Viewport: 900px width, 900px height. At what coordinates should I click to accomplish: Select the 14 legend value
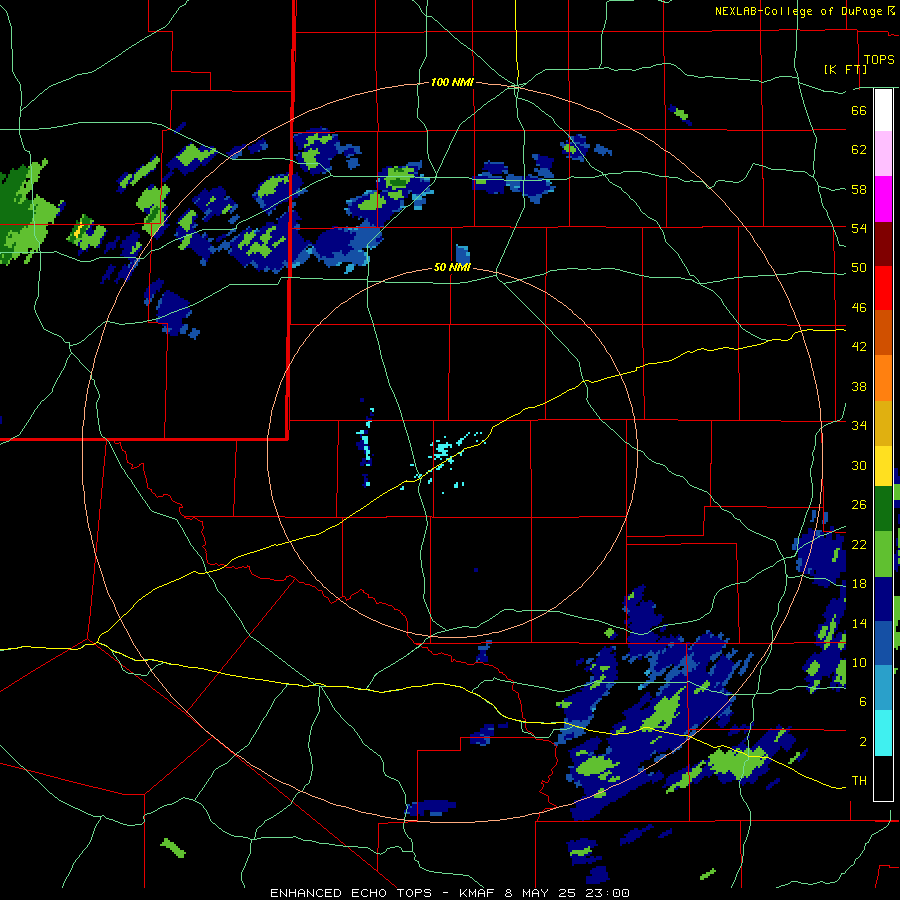pos(859,623)
